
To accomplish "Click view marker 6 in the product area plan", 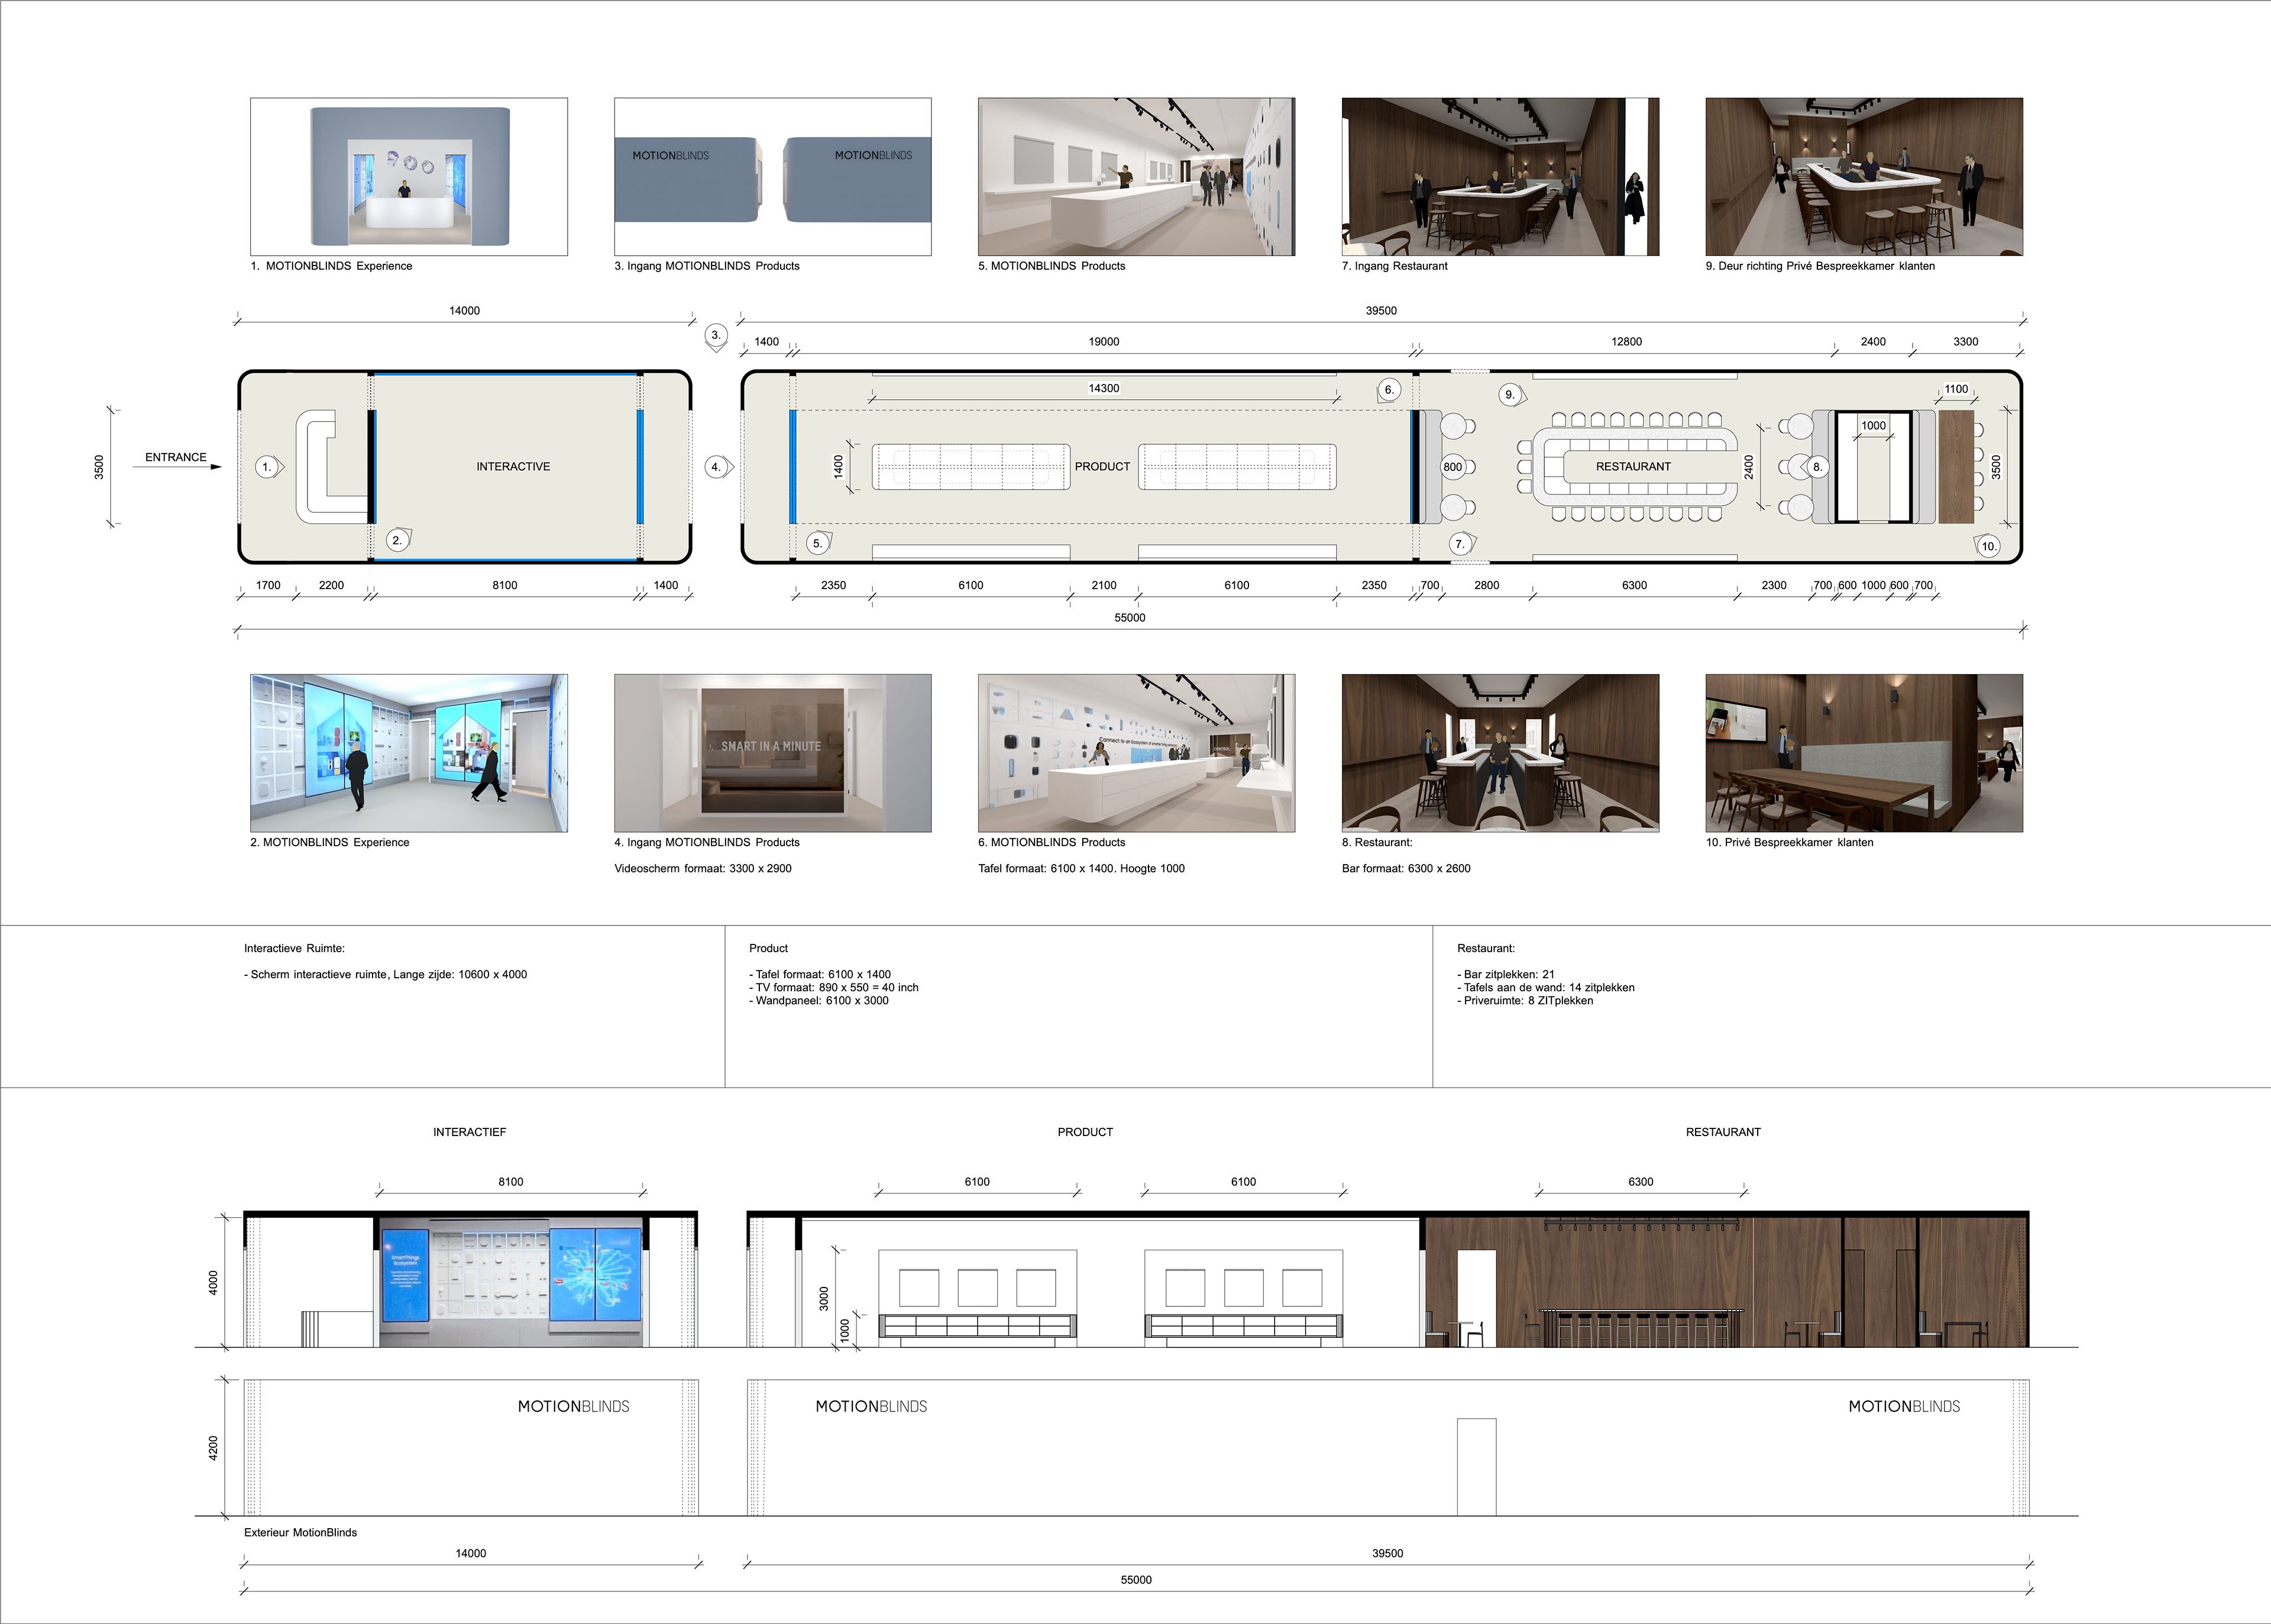I will click(x=1388, y=390).
